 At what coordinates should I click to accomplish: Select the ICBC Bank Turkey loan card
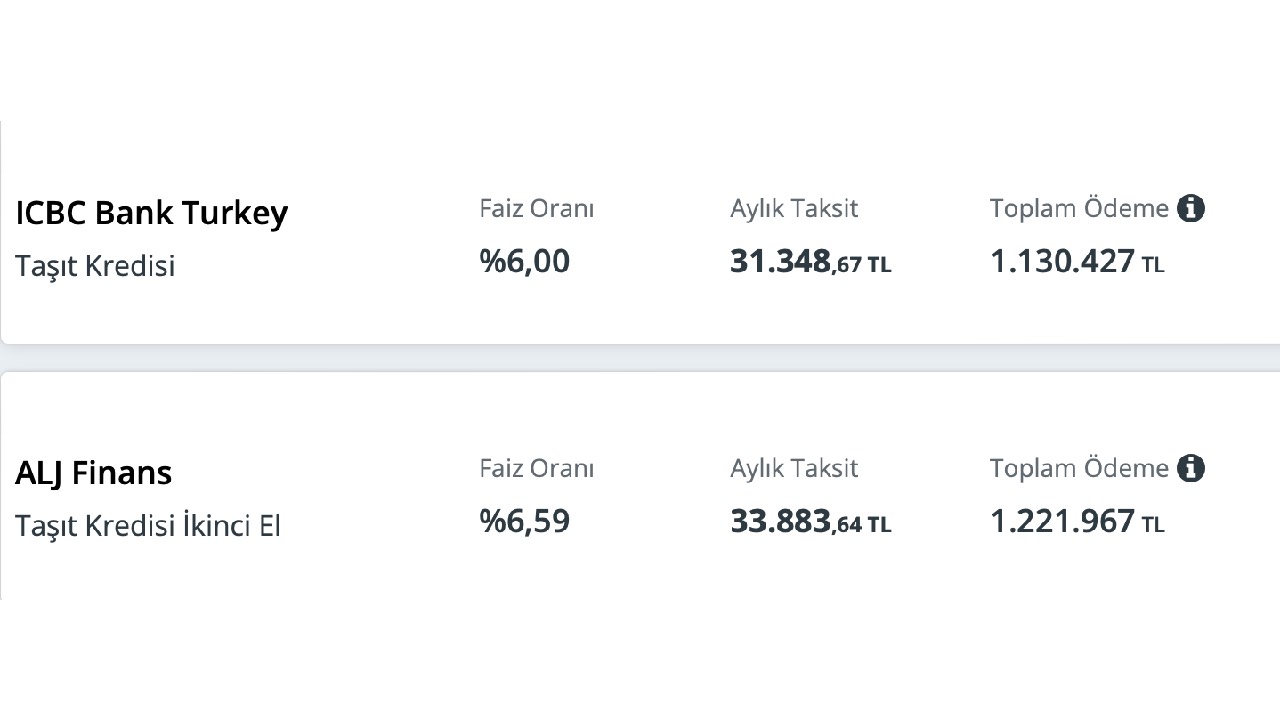pos(640,232)
